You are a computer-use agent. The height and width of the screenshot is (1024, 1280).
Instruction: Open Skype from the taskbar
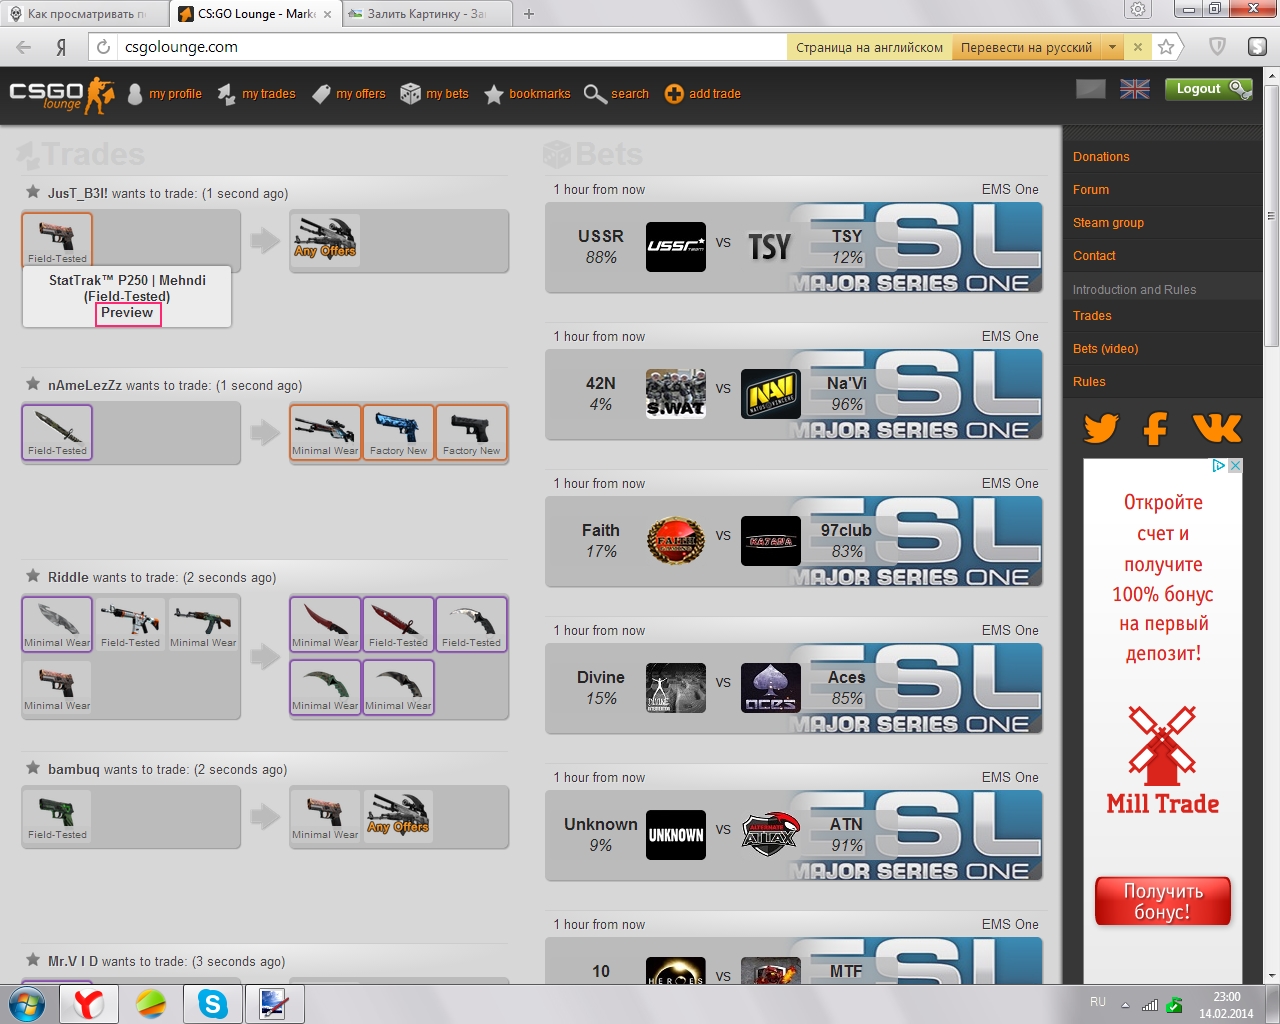(213, 1003)
